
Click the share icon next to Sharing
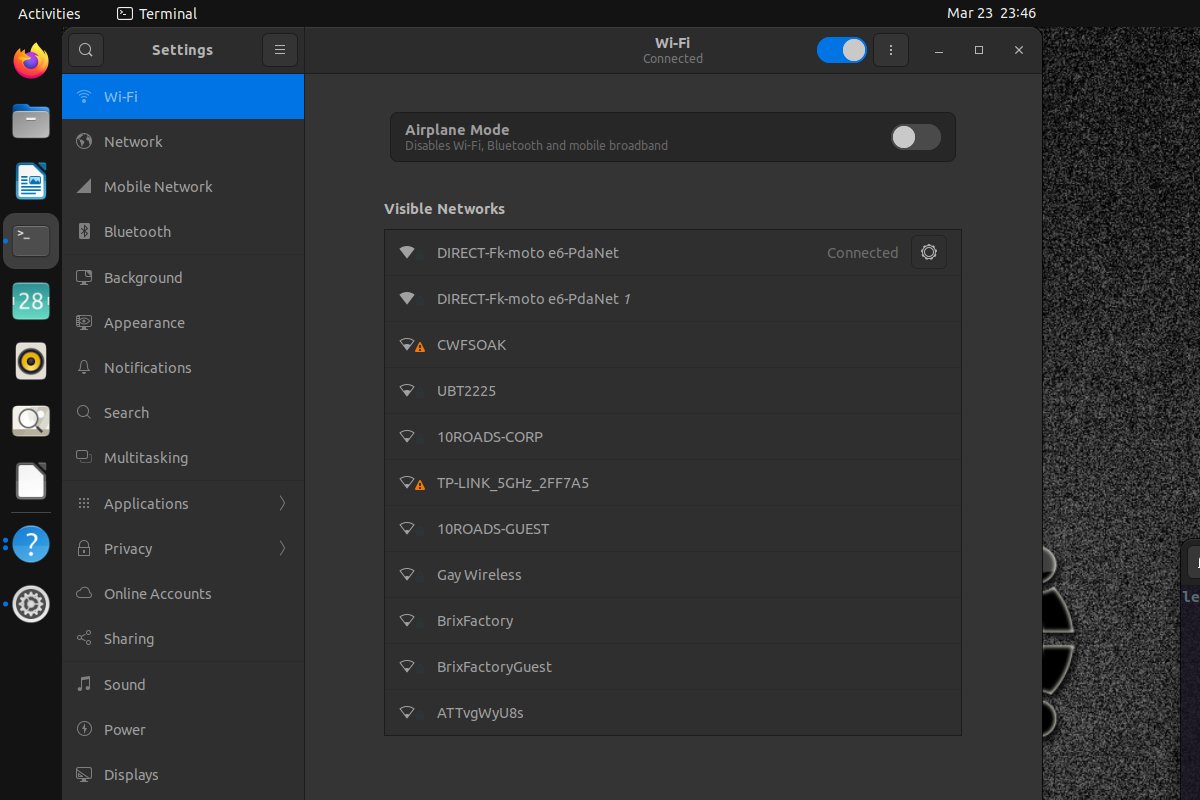(84, 639)
